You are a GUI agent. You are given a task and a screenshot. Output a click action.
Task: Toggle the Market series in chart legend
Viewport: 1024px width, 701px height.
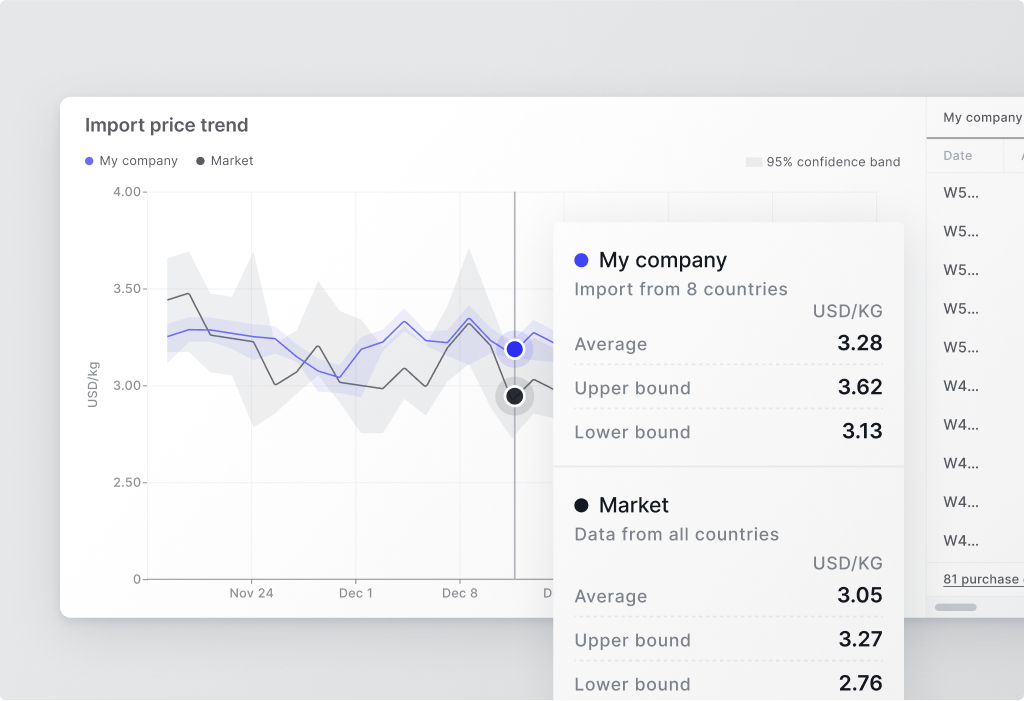coord(225,161)
